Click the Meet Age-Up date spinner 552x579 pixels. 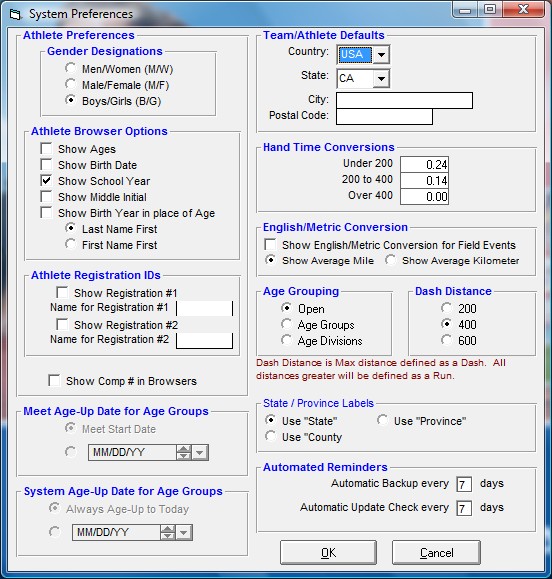[x=184, y=453]
